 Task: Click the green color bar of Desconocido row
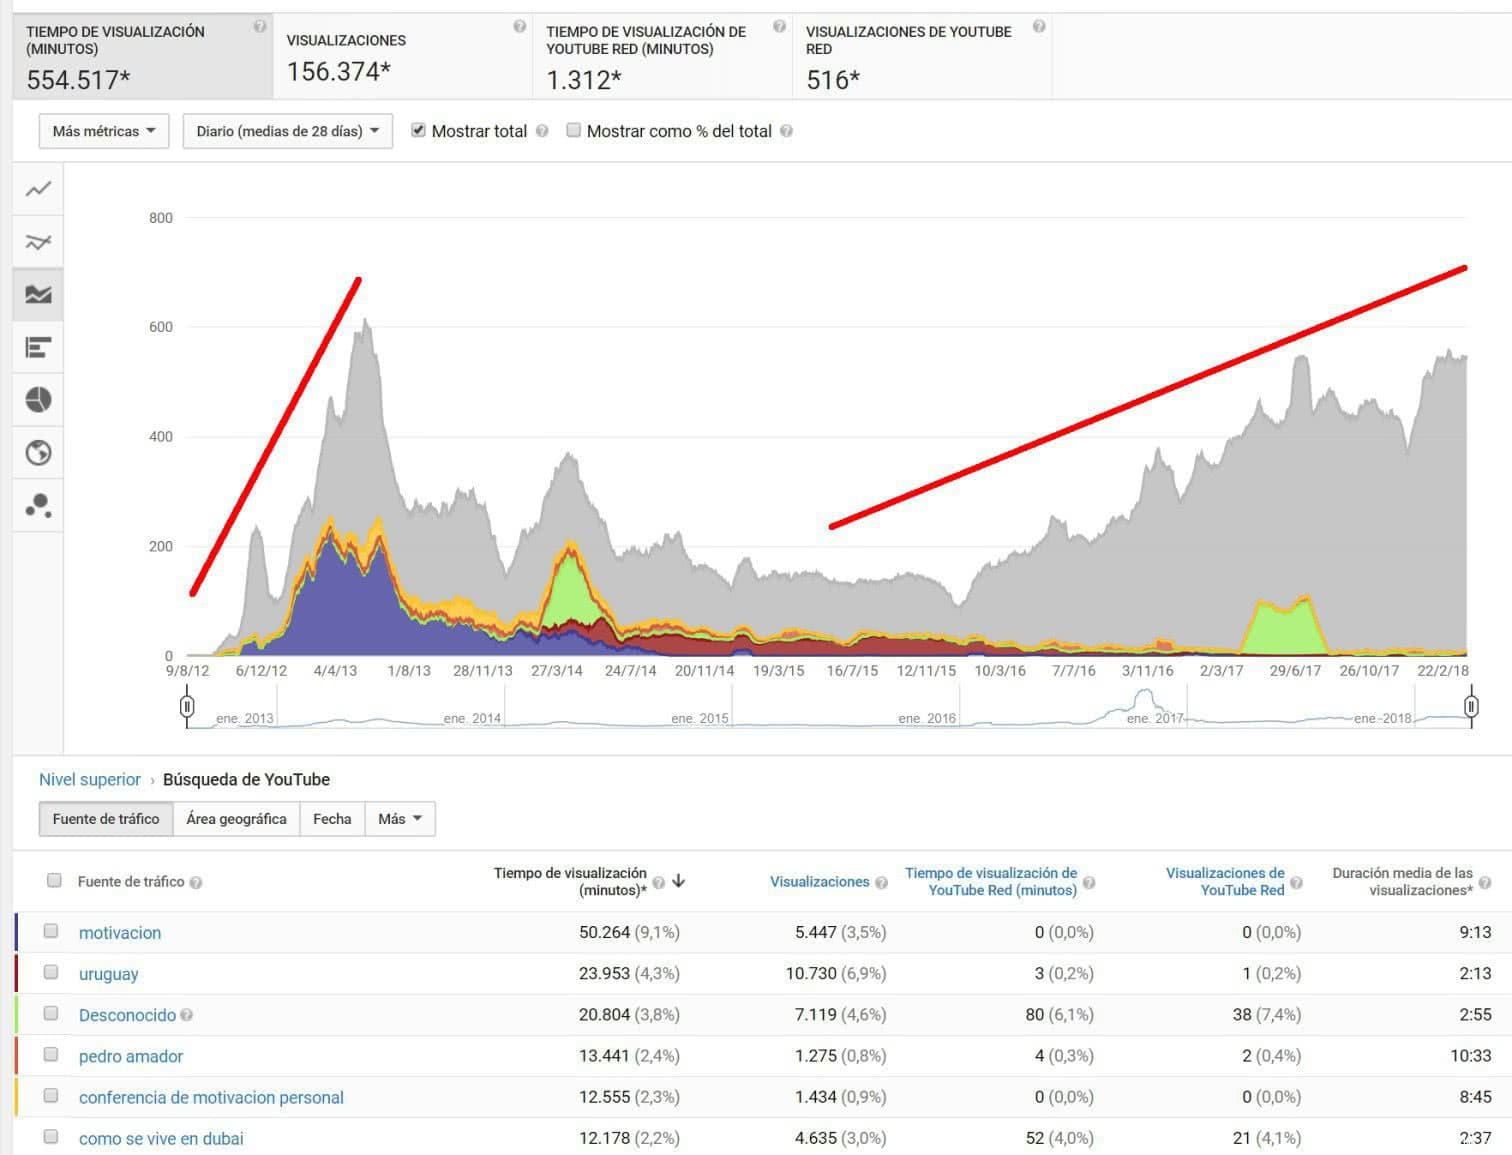[x=17, y=1014]
